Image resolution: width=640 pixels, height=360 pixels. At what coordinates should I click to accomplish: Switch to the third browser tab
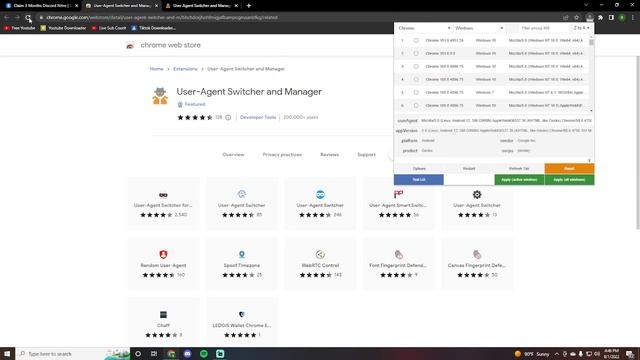click(x=202, y=6)
